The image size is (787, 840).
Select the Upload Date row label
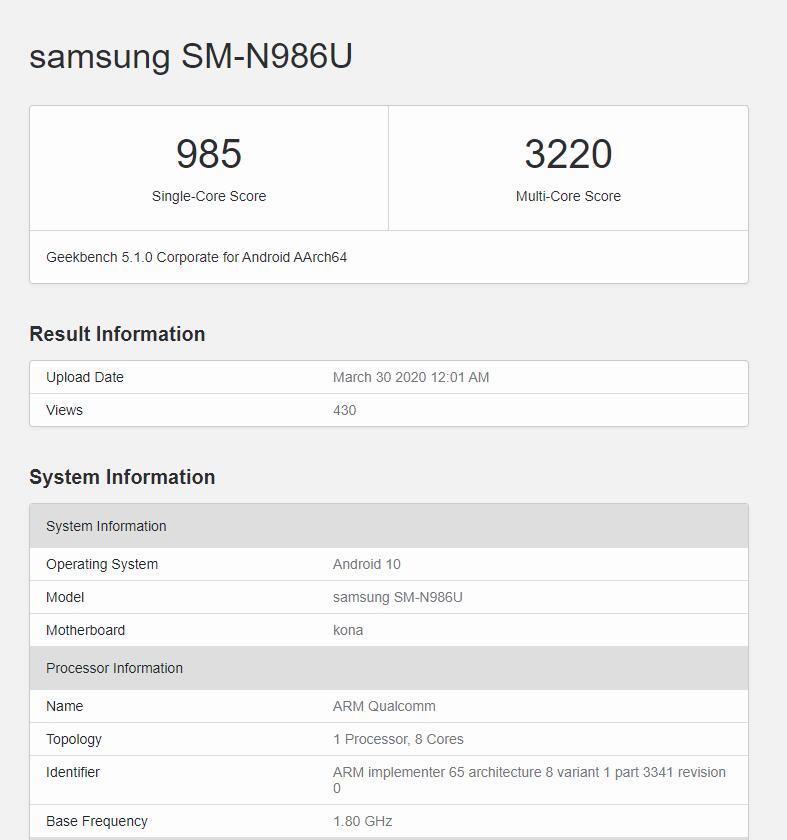coord(85,377)
